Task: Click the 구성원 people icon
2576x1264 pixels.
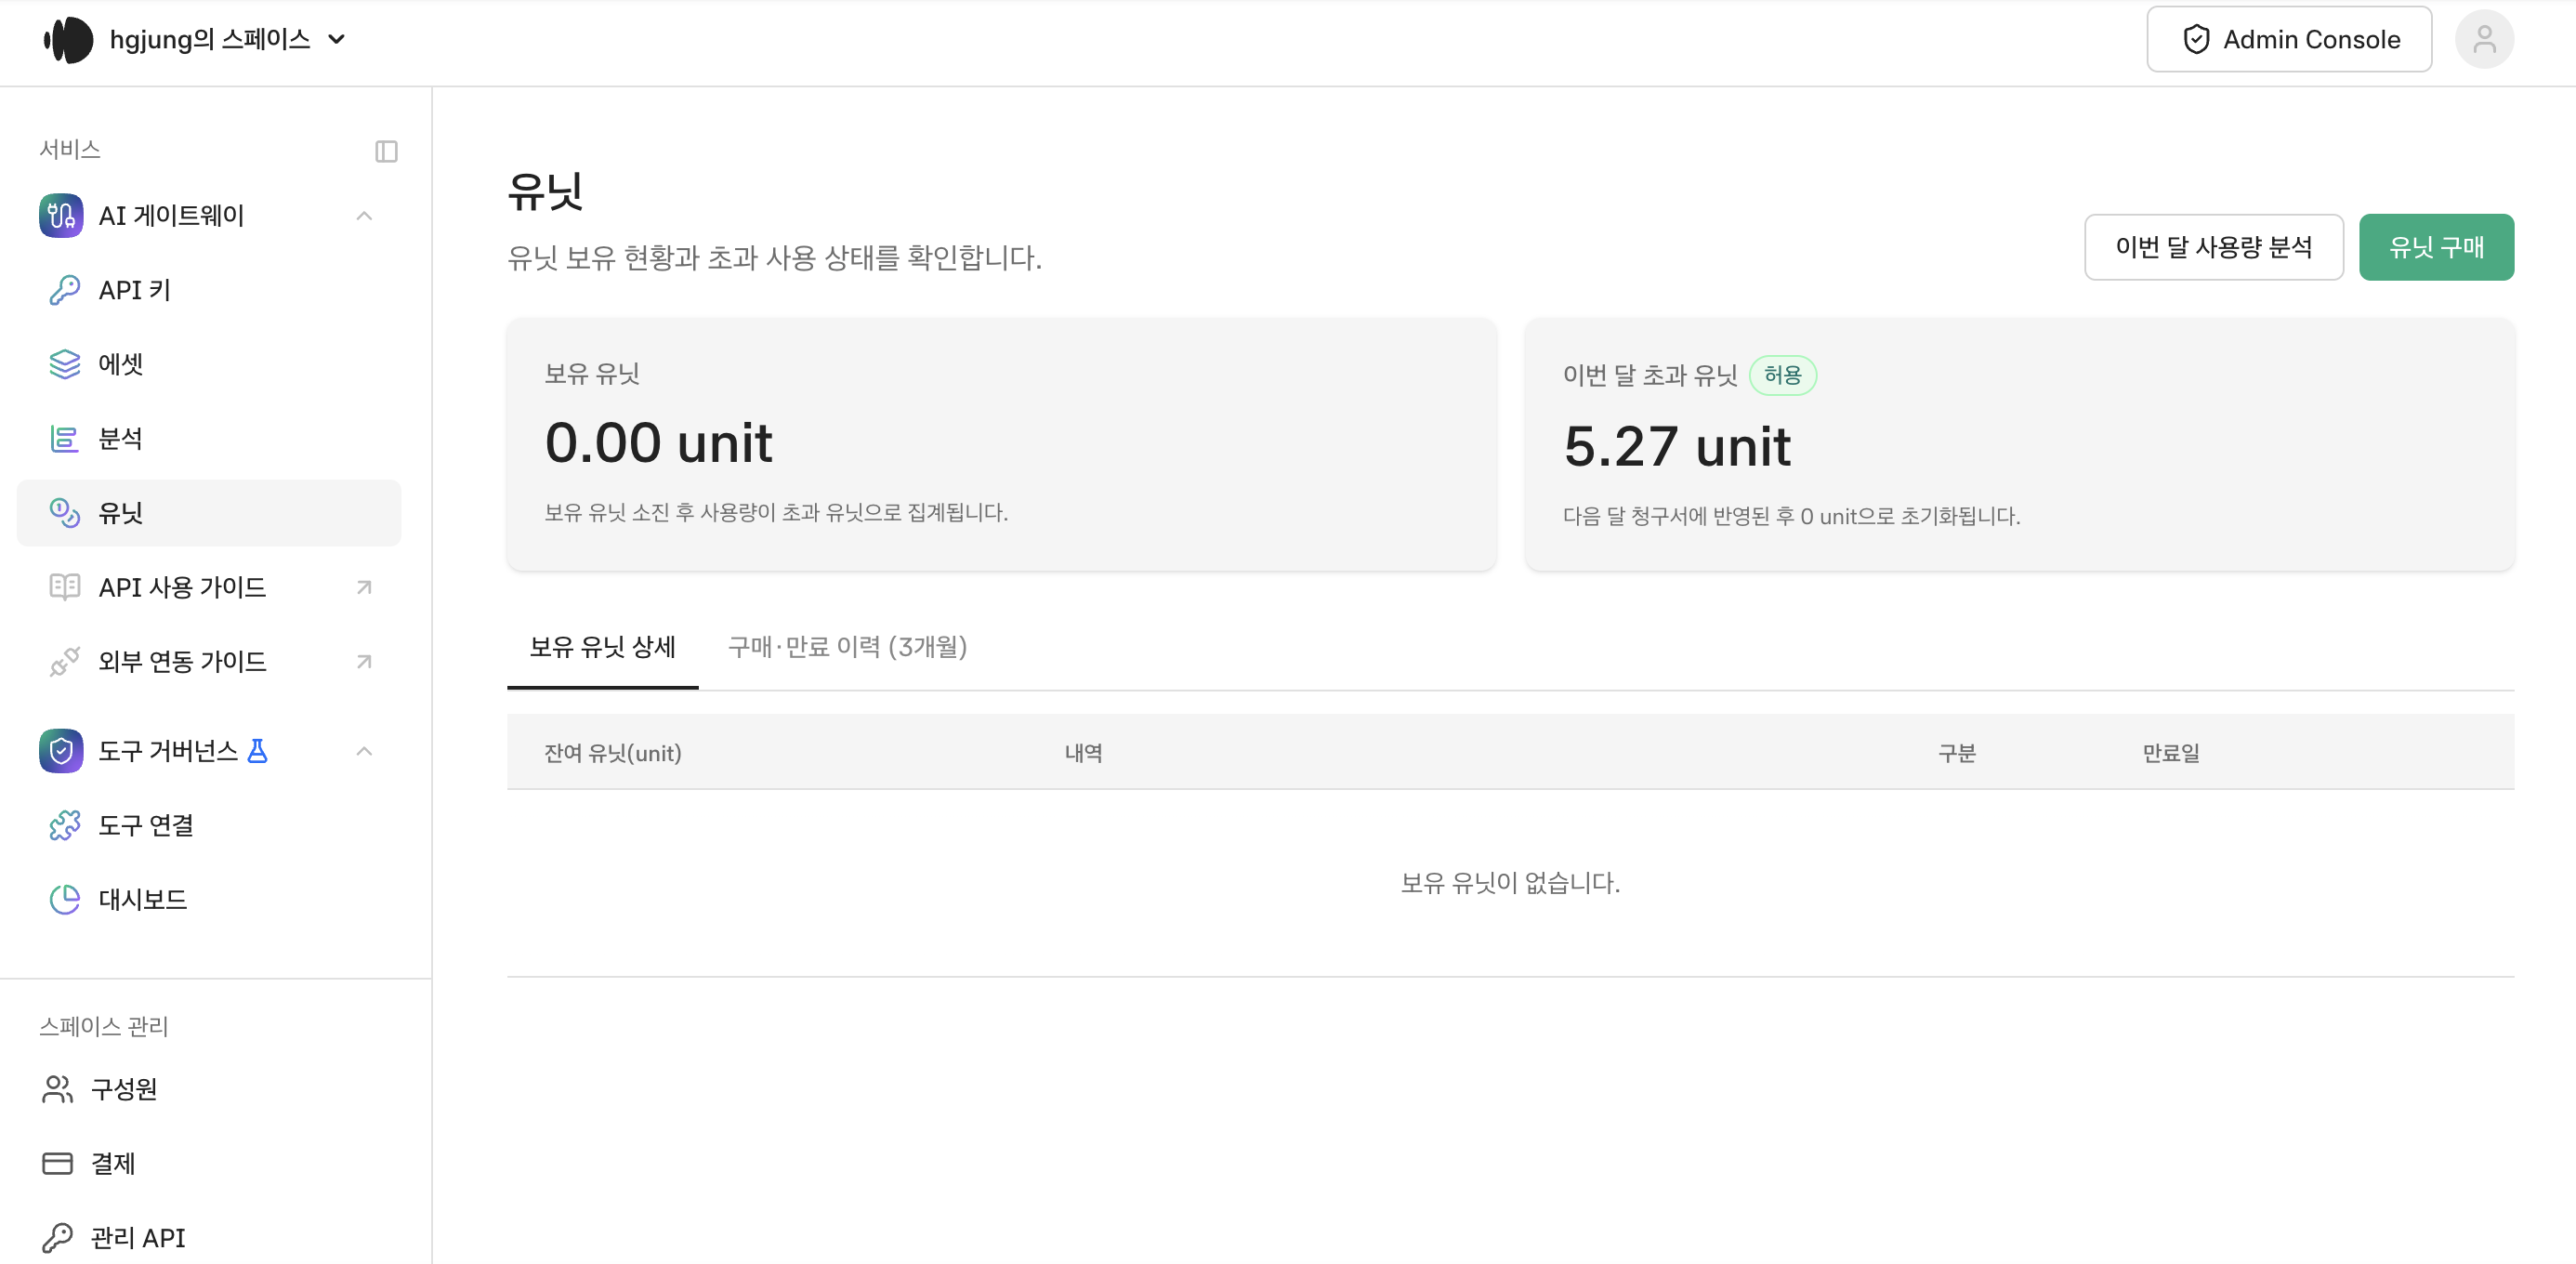Action: click(x=57, y=1089)
